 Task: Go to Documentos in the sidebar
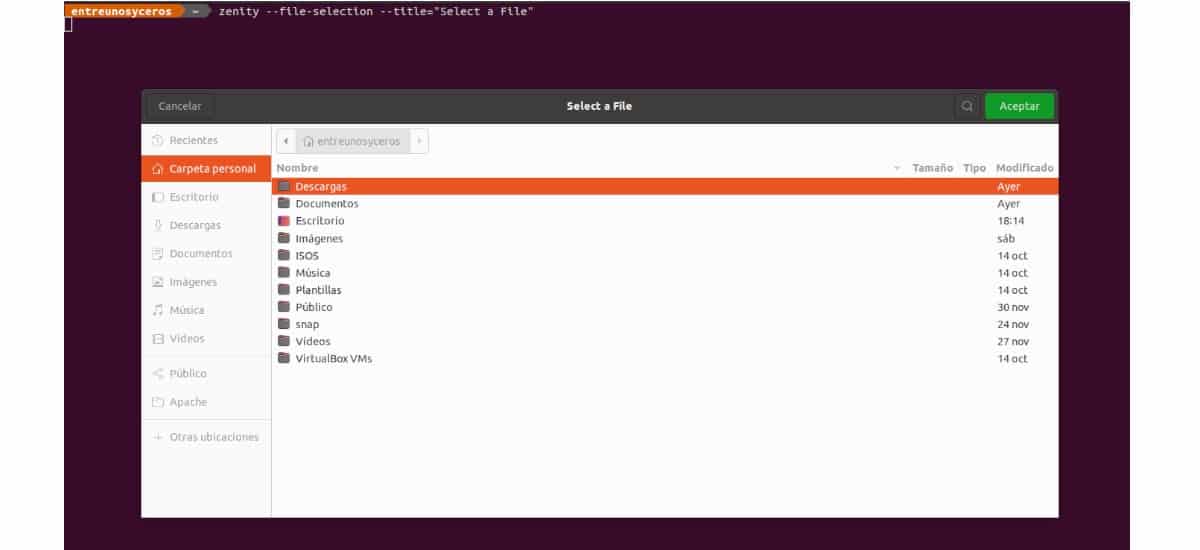coord(200,254)
